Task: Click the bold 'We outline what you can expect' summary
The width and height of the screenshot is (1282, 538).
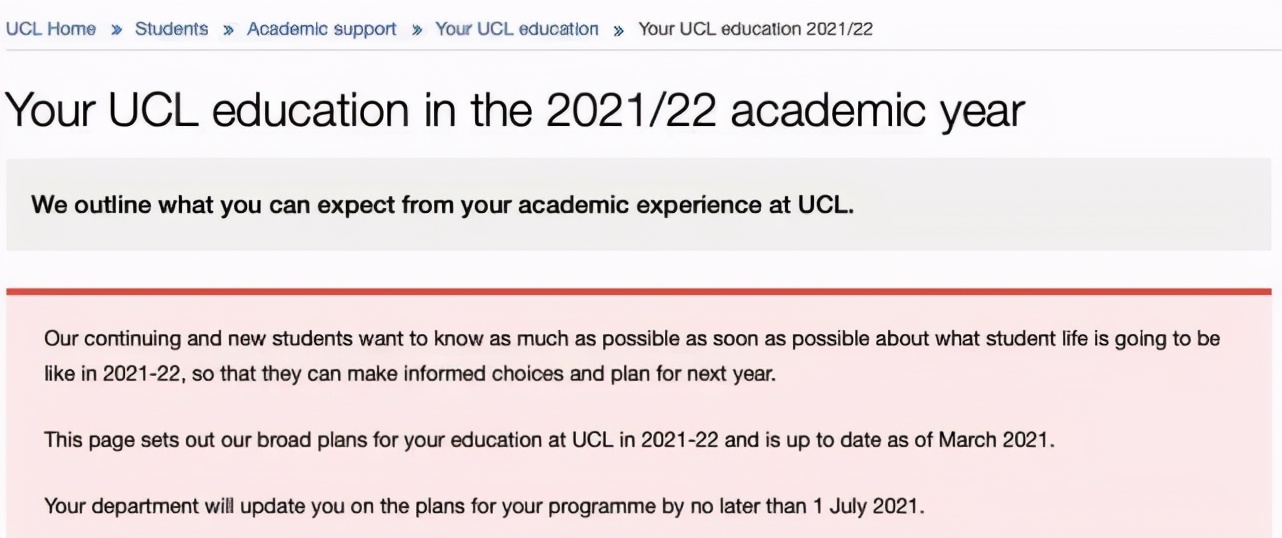Action: tap(442, 205)
